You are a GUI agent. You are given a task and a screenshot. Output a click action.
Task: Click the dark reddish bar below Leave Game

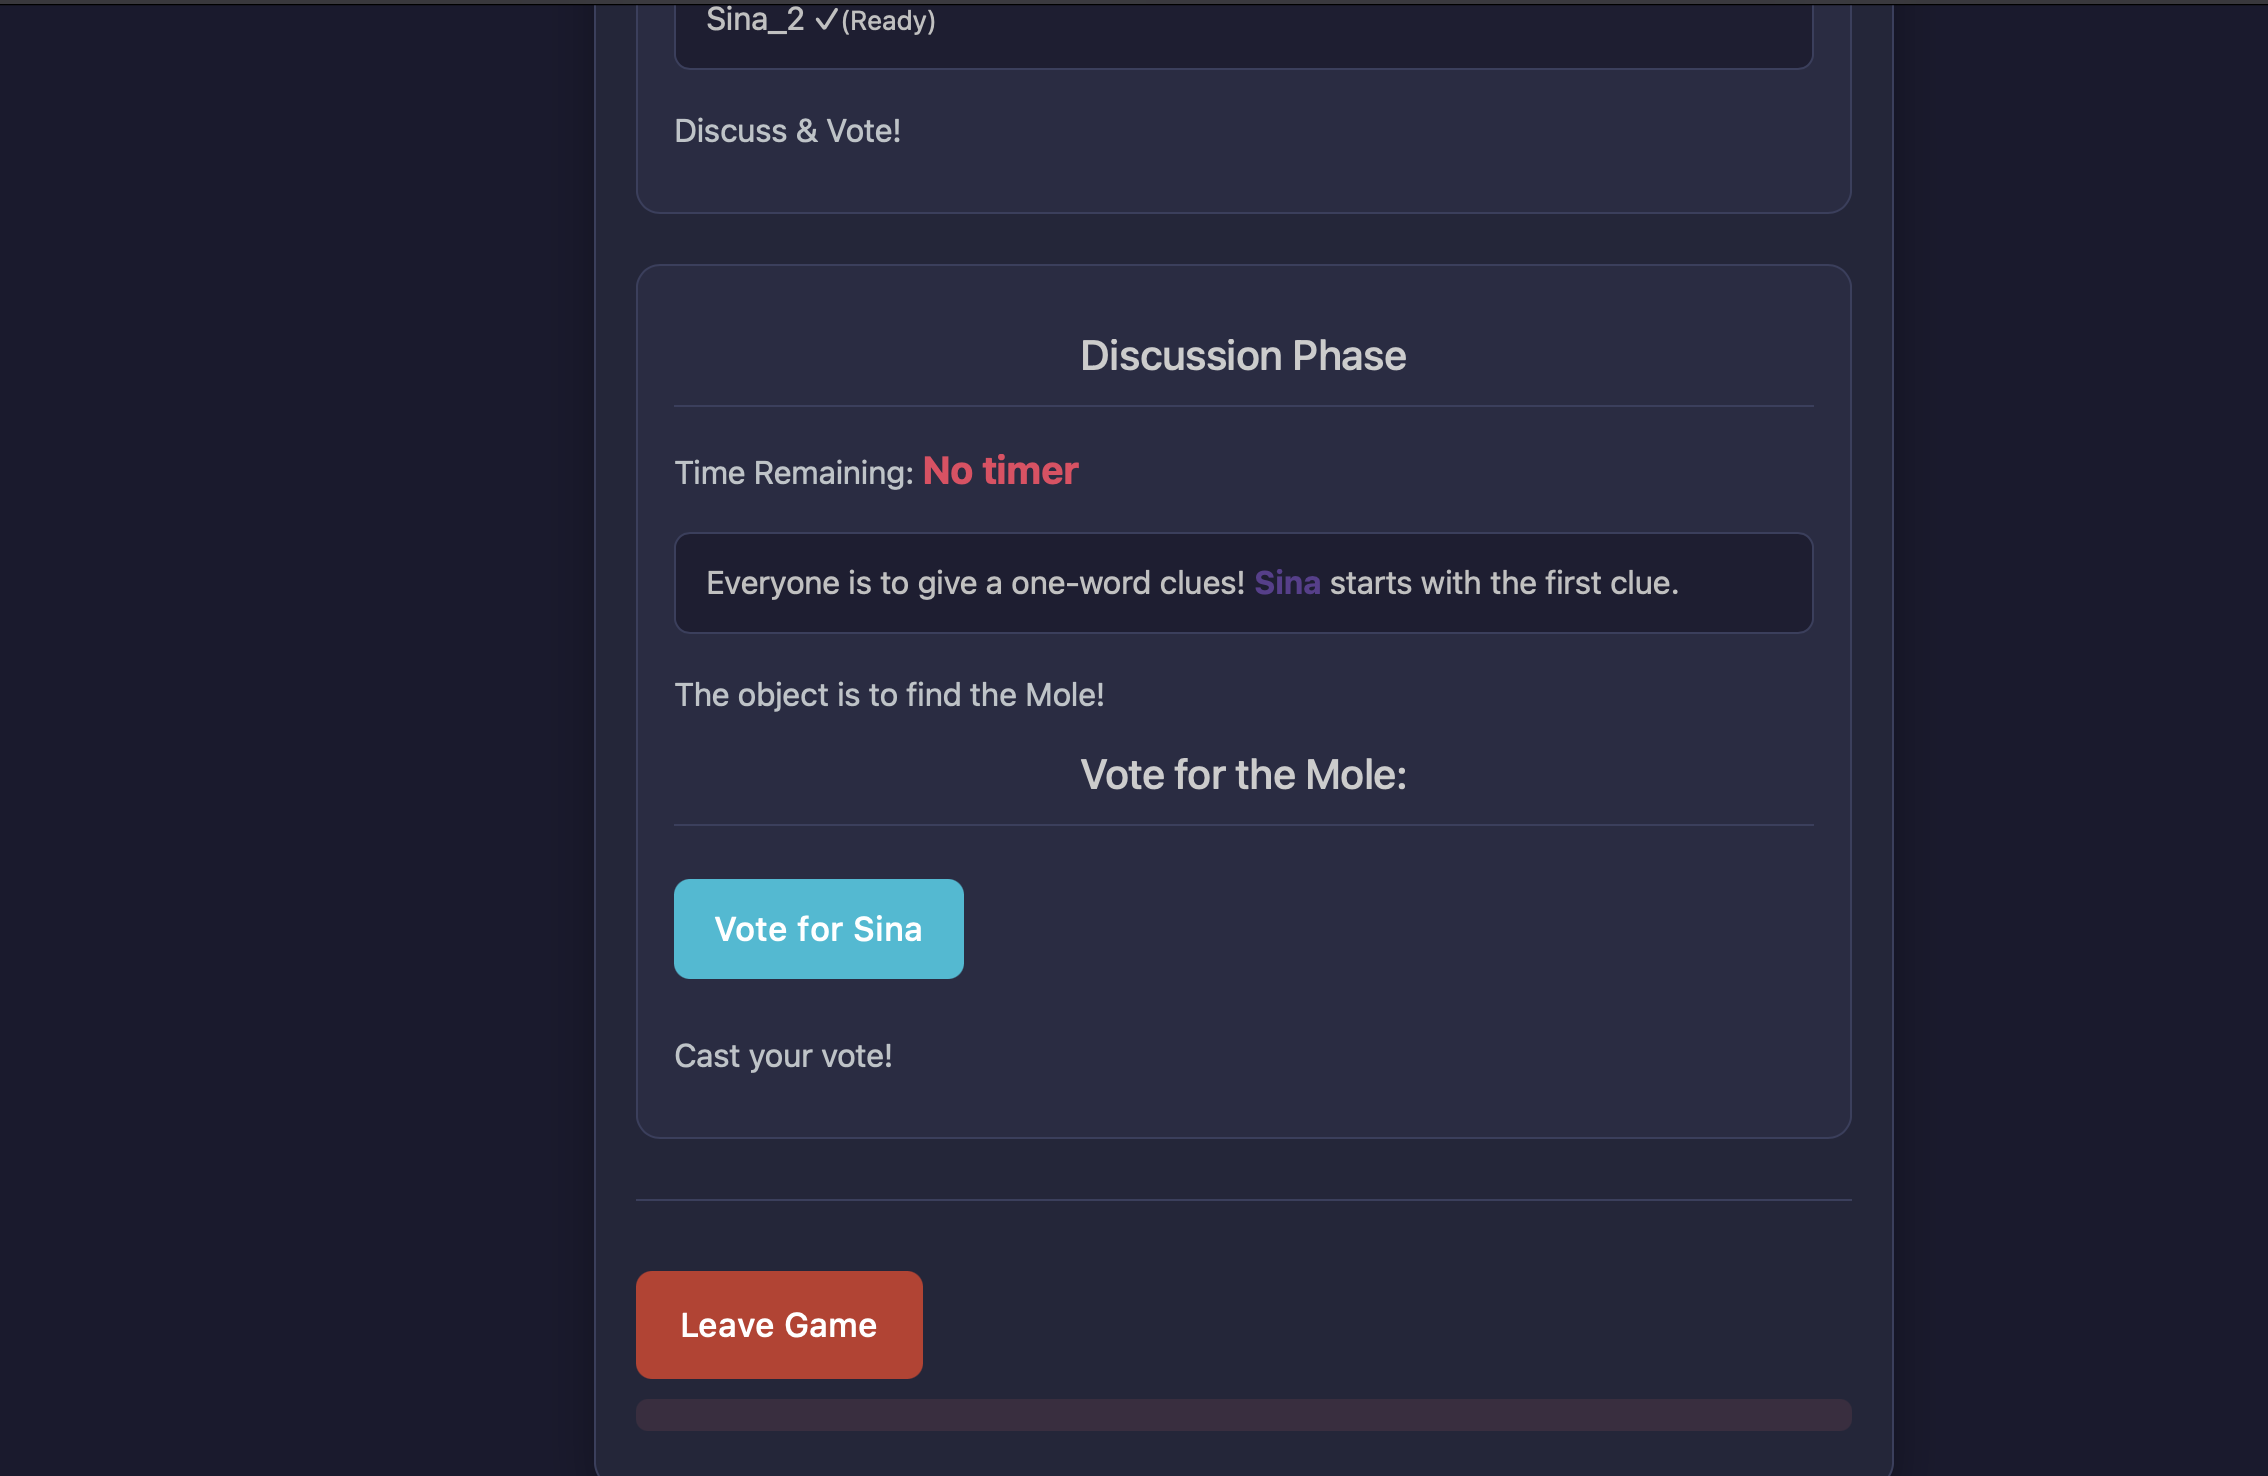[1243, 1415]
